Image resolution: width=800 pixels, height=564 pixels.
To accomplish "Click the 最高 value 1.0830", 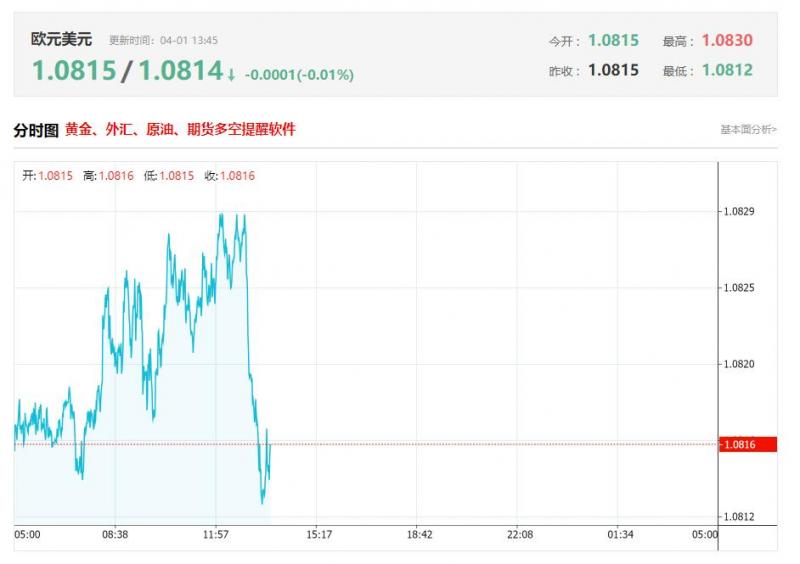I will pyautogui.click(x=727, y=41).
